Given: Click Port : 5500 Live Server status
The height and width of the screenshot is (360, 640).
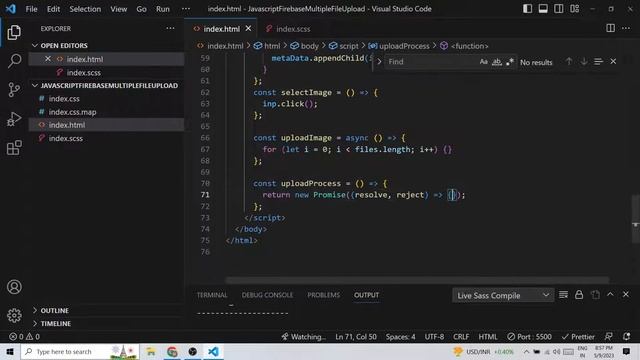Looking at the screenshot, I should (529, 337).
